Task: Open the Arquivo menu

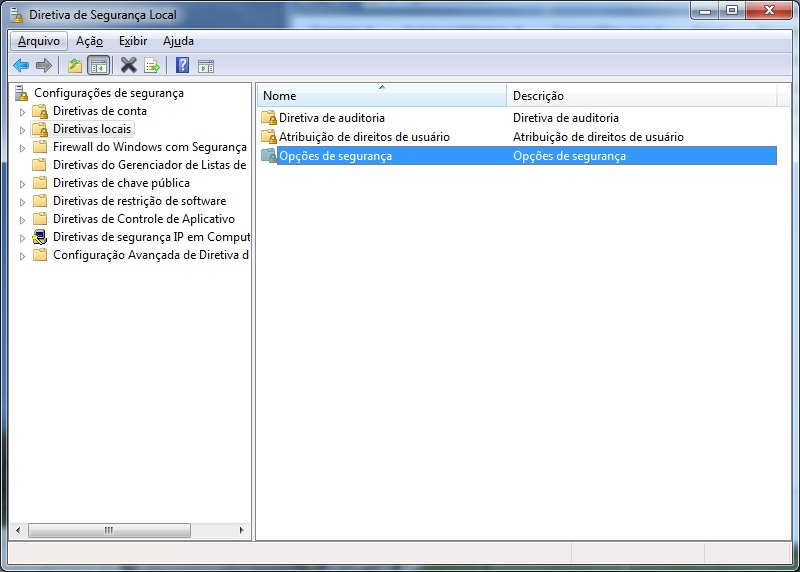Action: [39, 41]
